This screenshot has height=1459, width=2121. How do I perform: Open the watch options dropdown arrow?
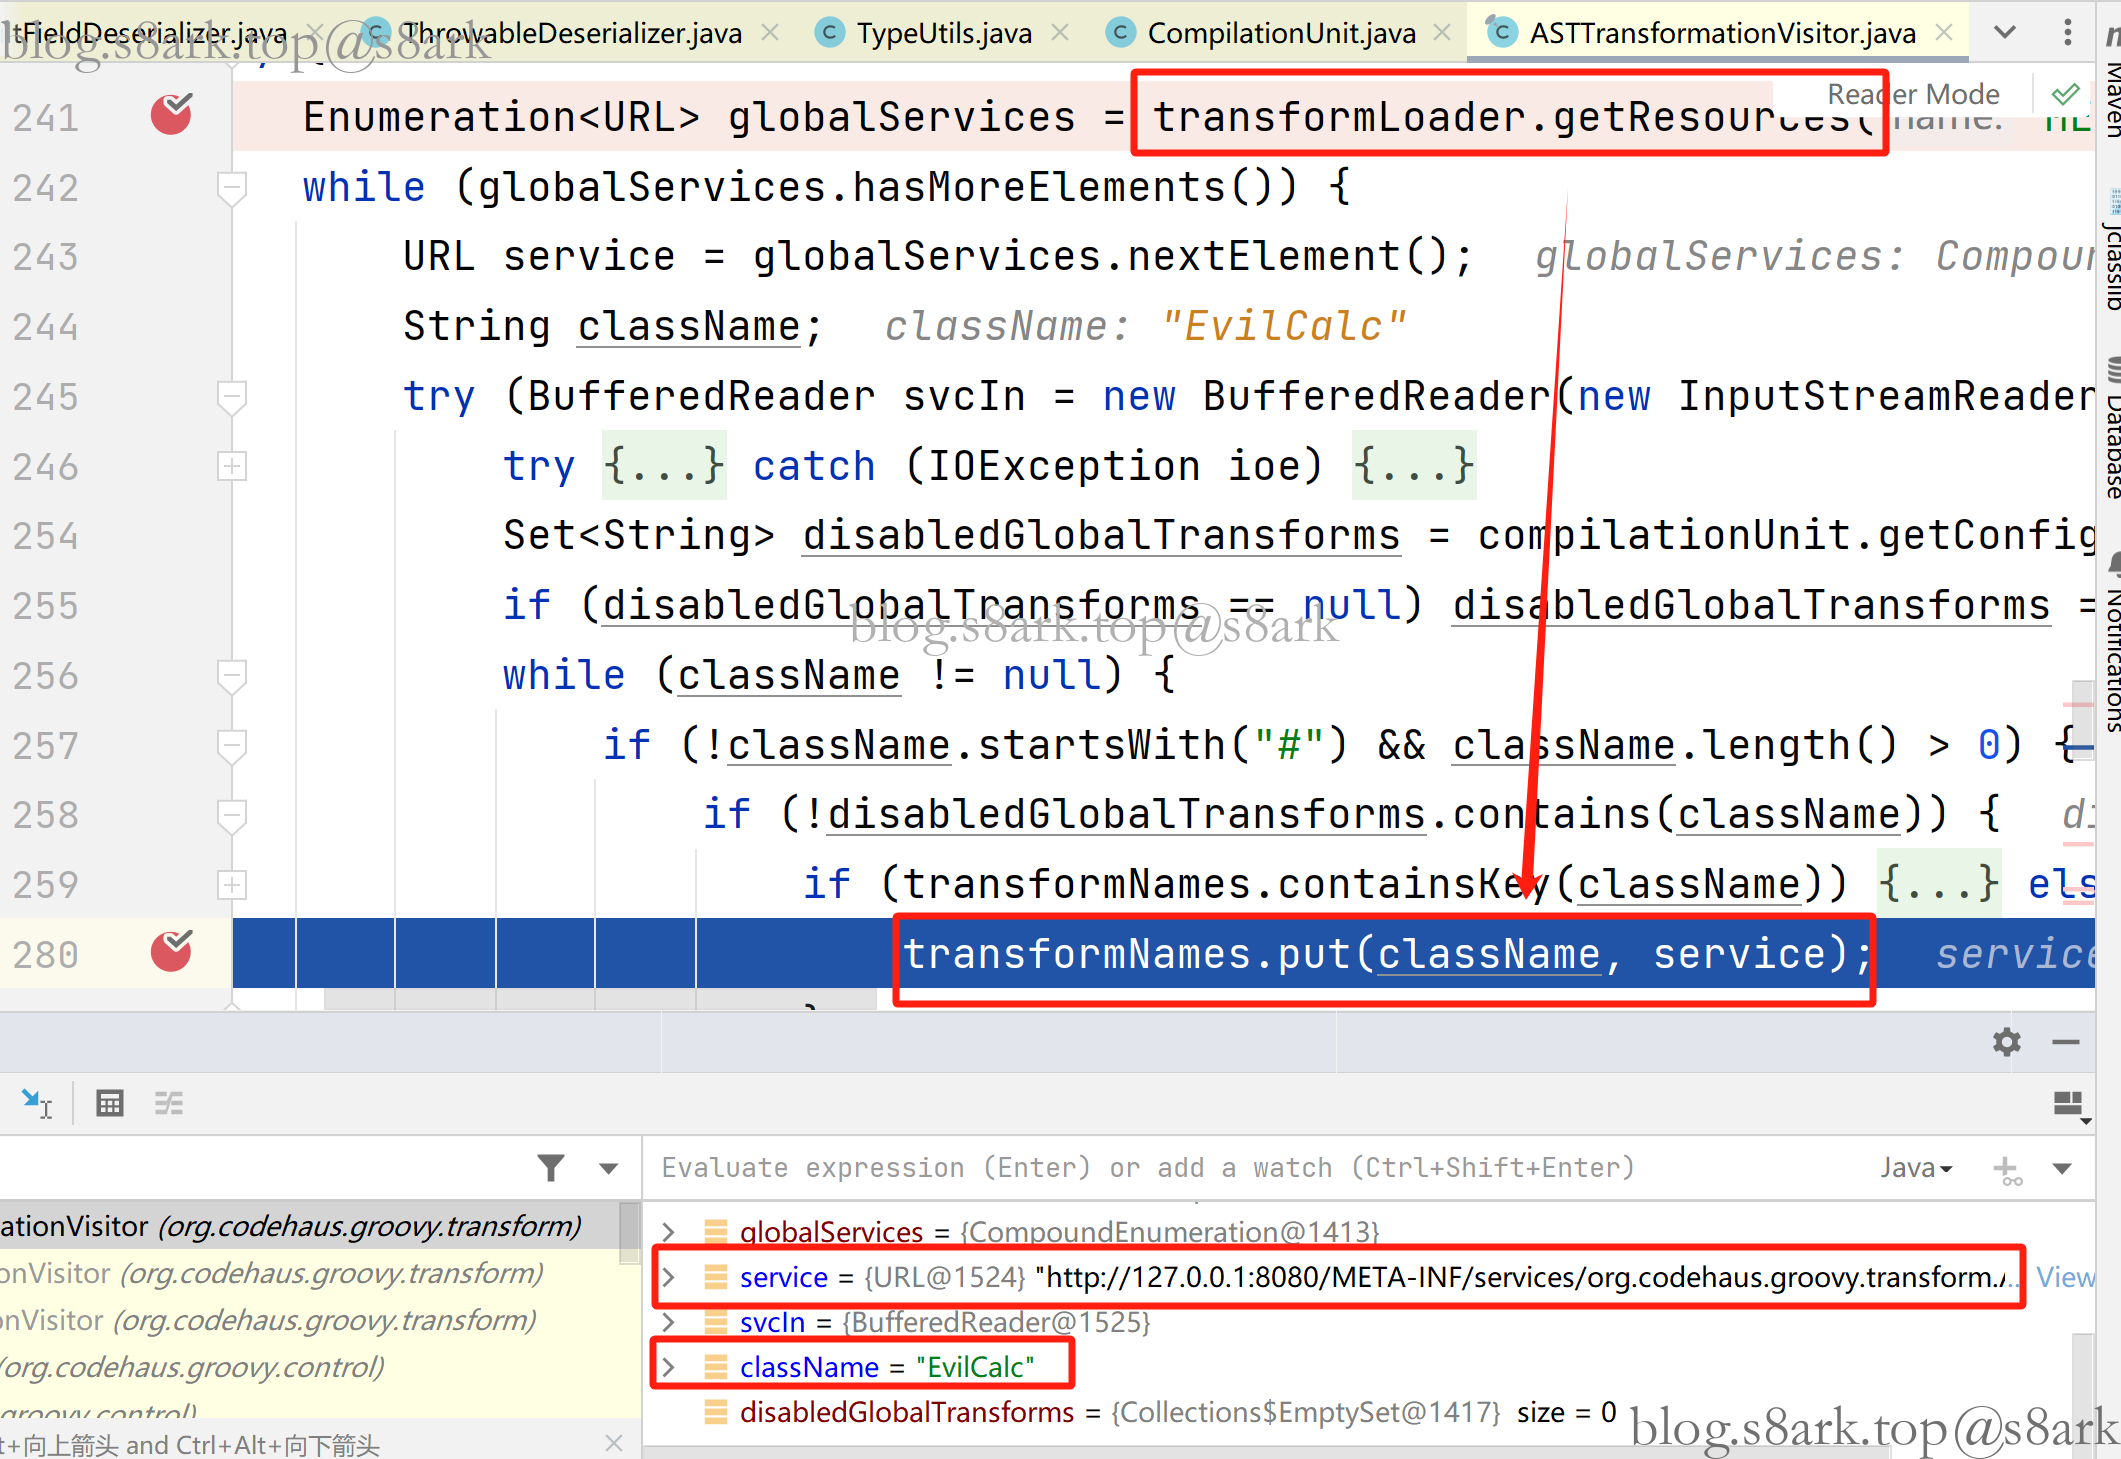[x=2062, y=1168]
